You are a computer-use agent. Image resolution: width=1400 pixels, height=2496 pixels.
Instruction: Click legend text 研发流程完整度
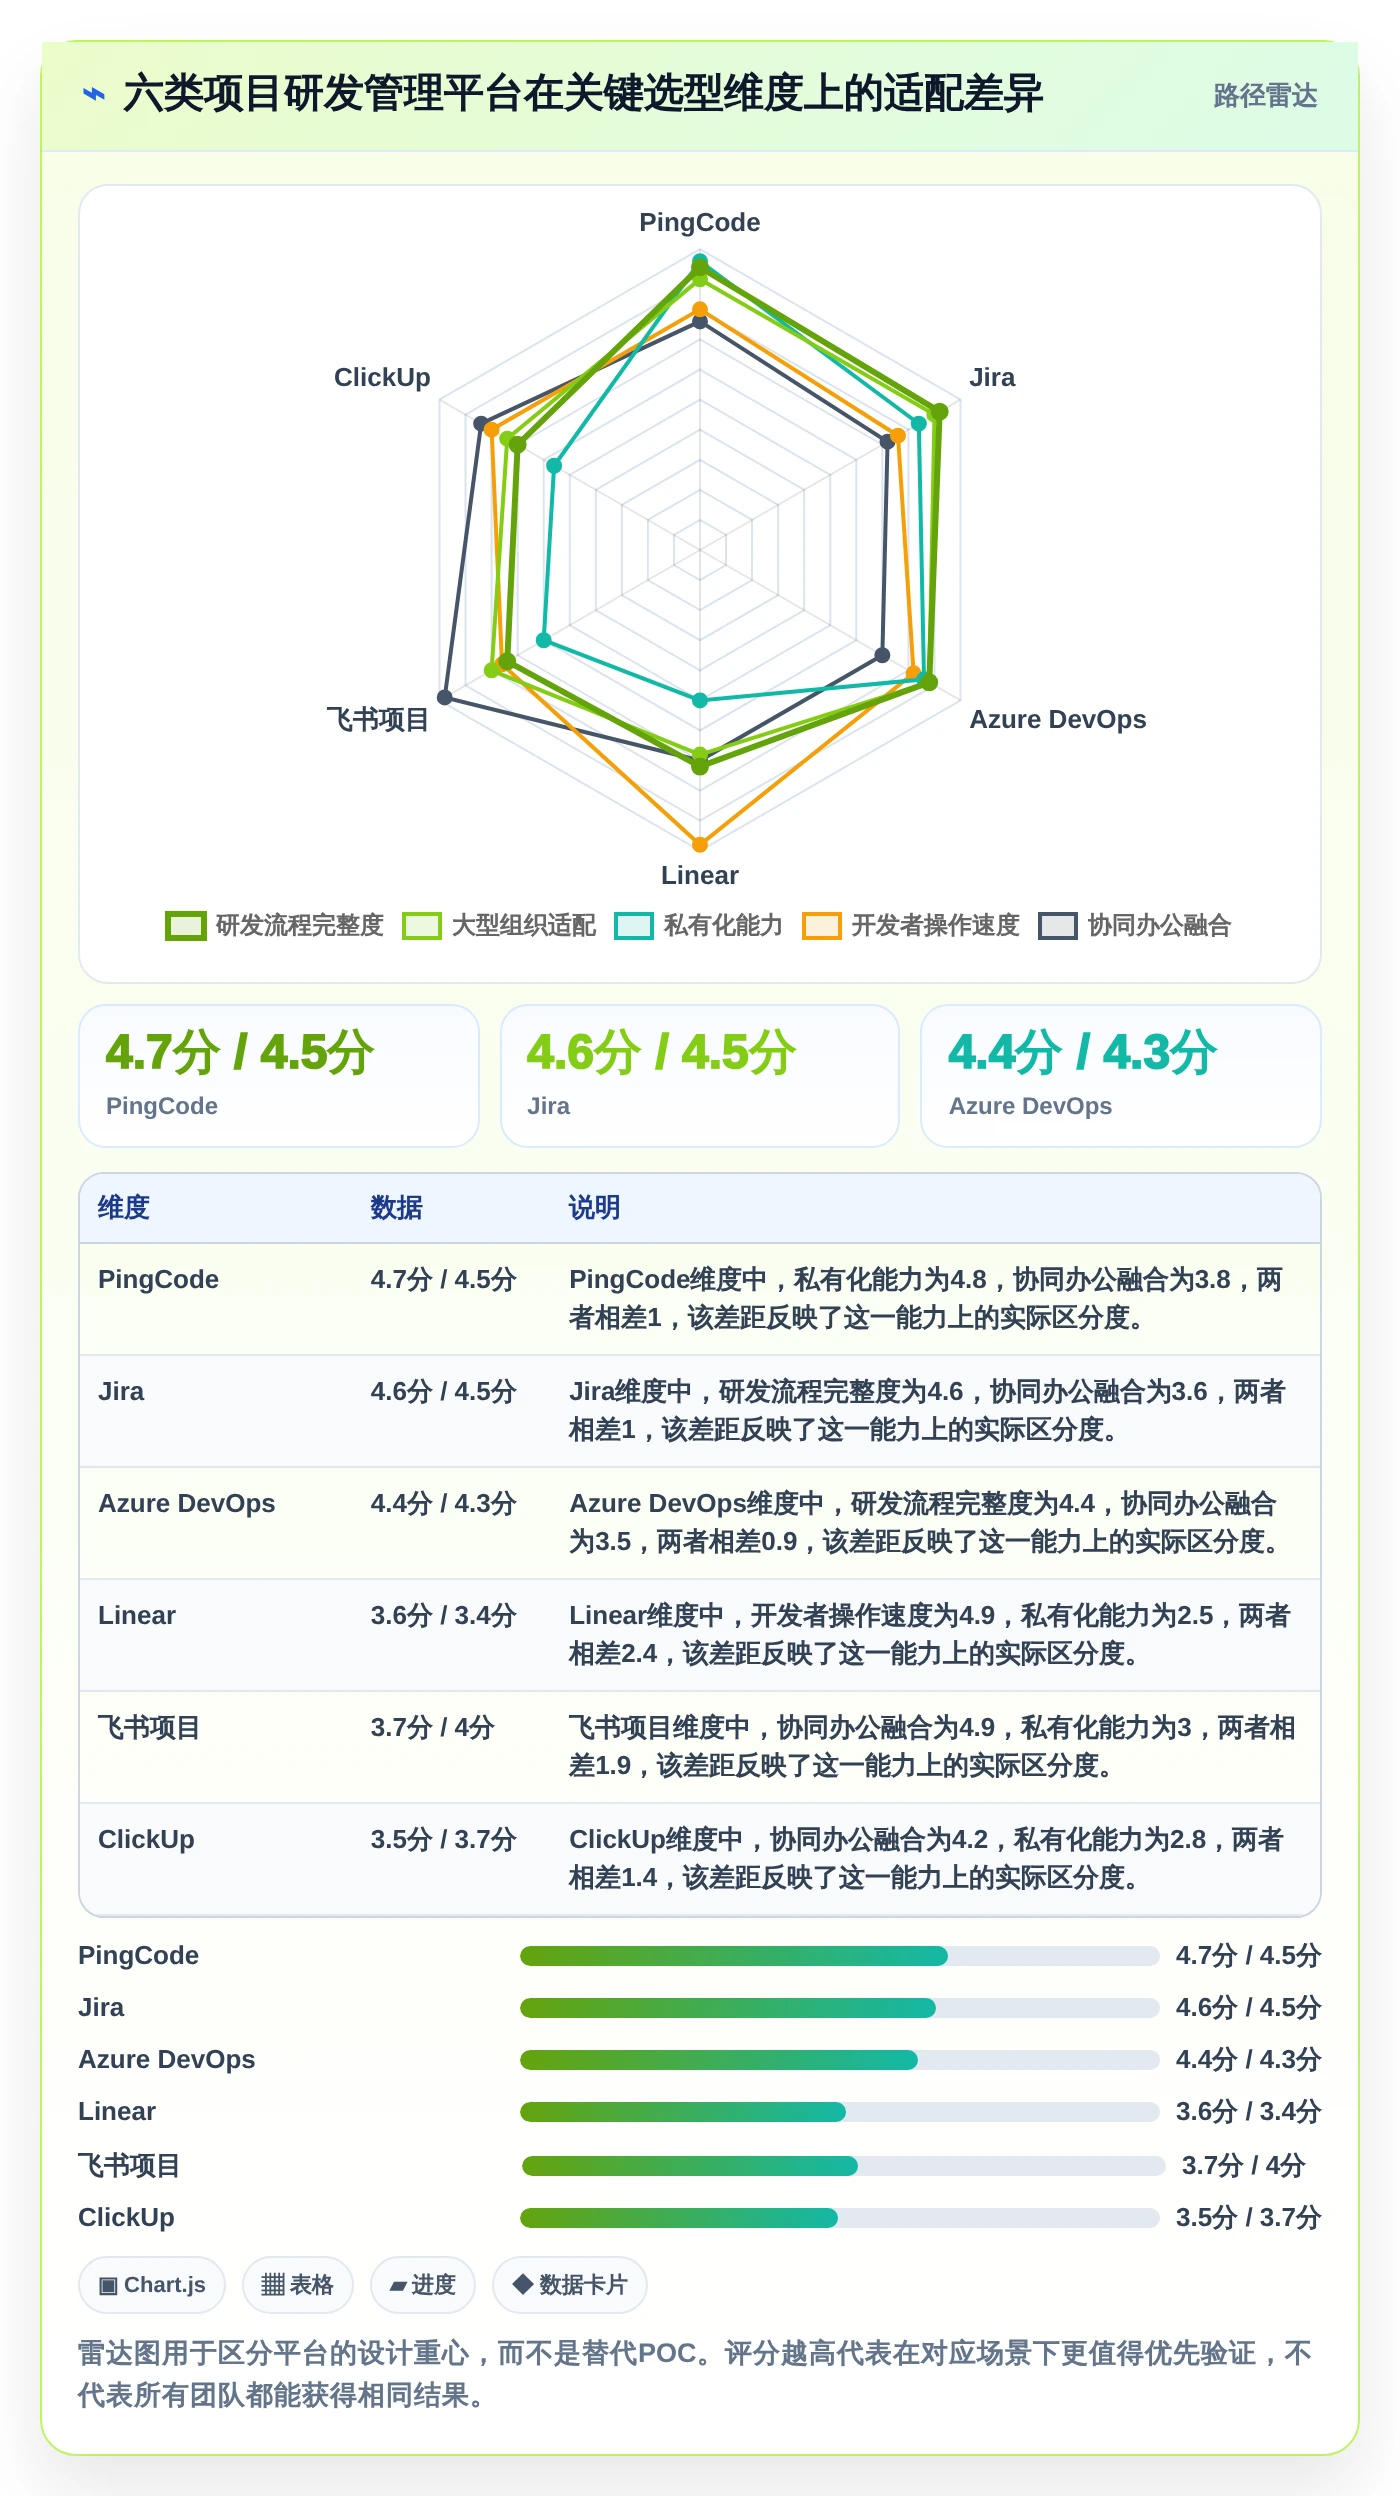[x=299, y=926]
